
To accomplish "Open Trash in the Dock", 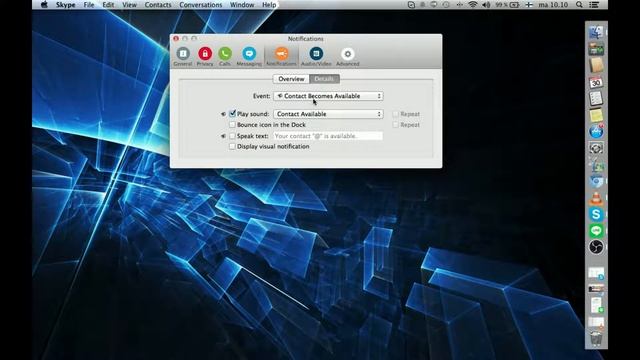I will click(x=596, y=339).
